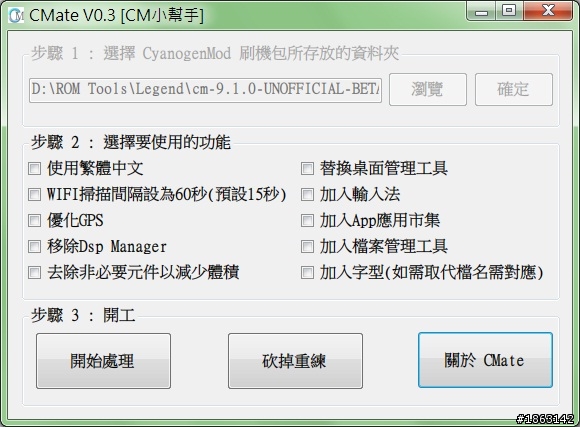Click the 開始處理 button

(x=104, y=361)
